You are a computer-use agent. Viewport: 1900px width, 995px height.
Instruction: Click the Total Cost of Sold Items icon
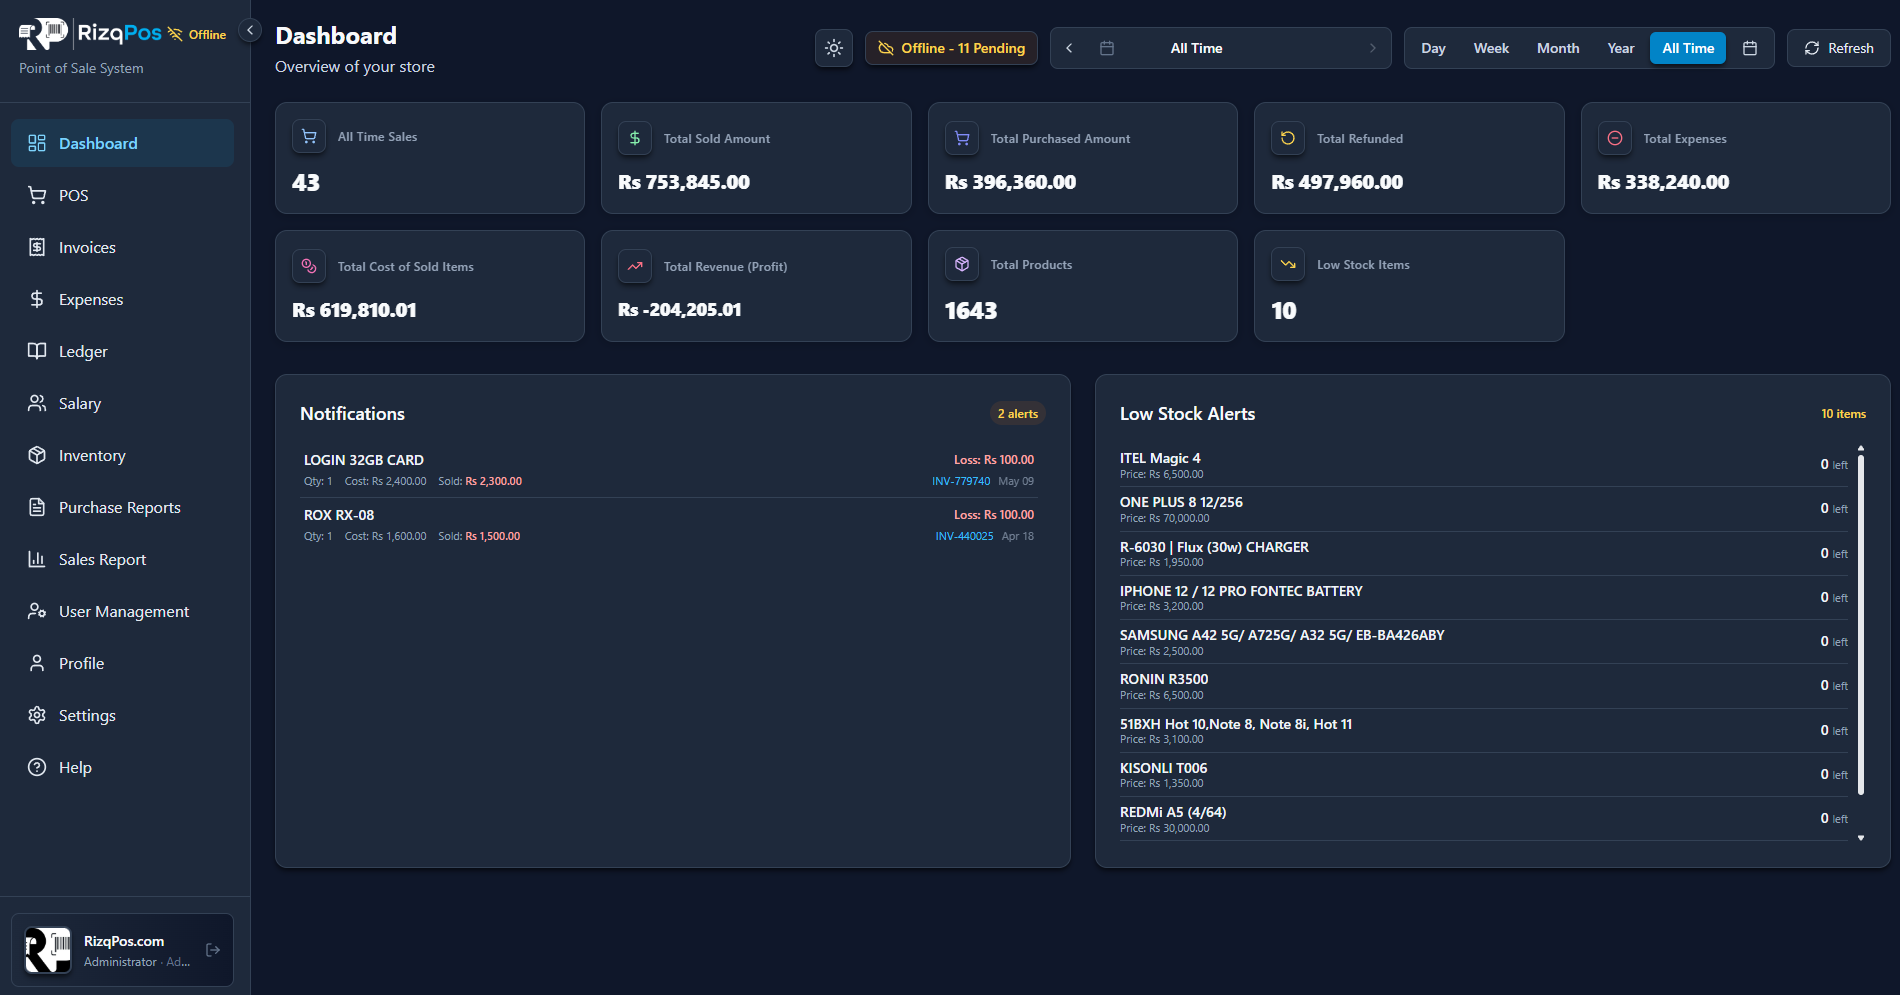click(309, 266)
